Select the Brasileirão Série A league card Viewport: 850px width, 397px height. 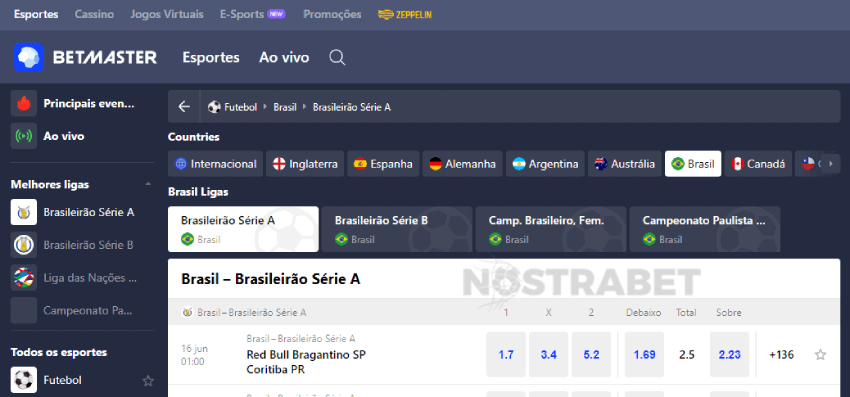[x=243, y=229]
